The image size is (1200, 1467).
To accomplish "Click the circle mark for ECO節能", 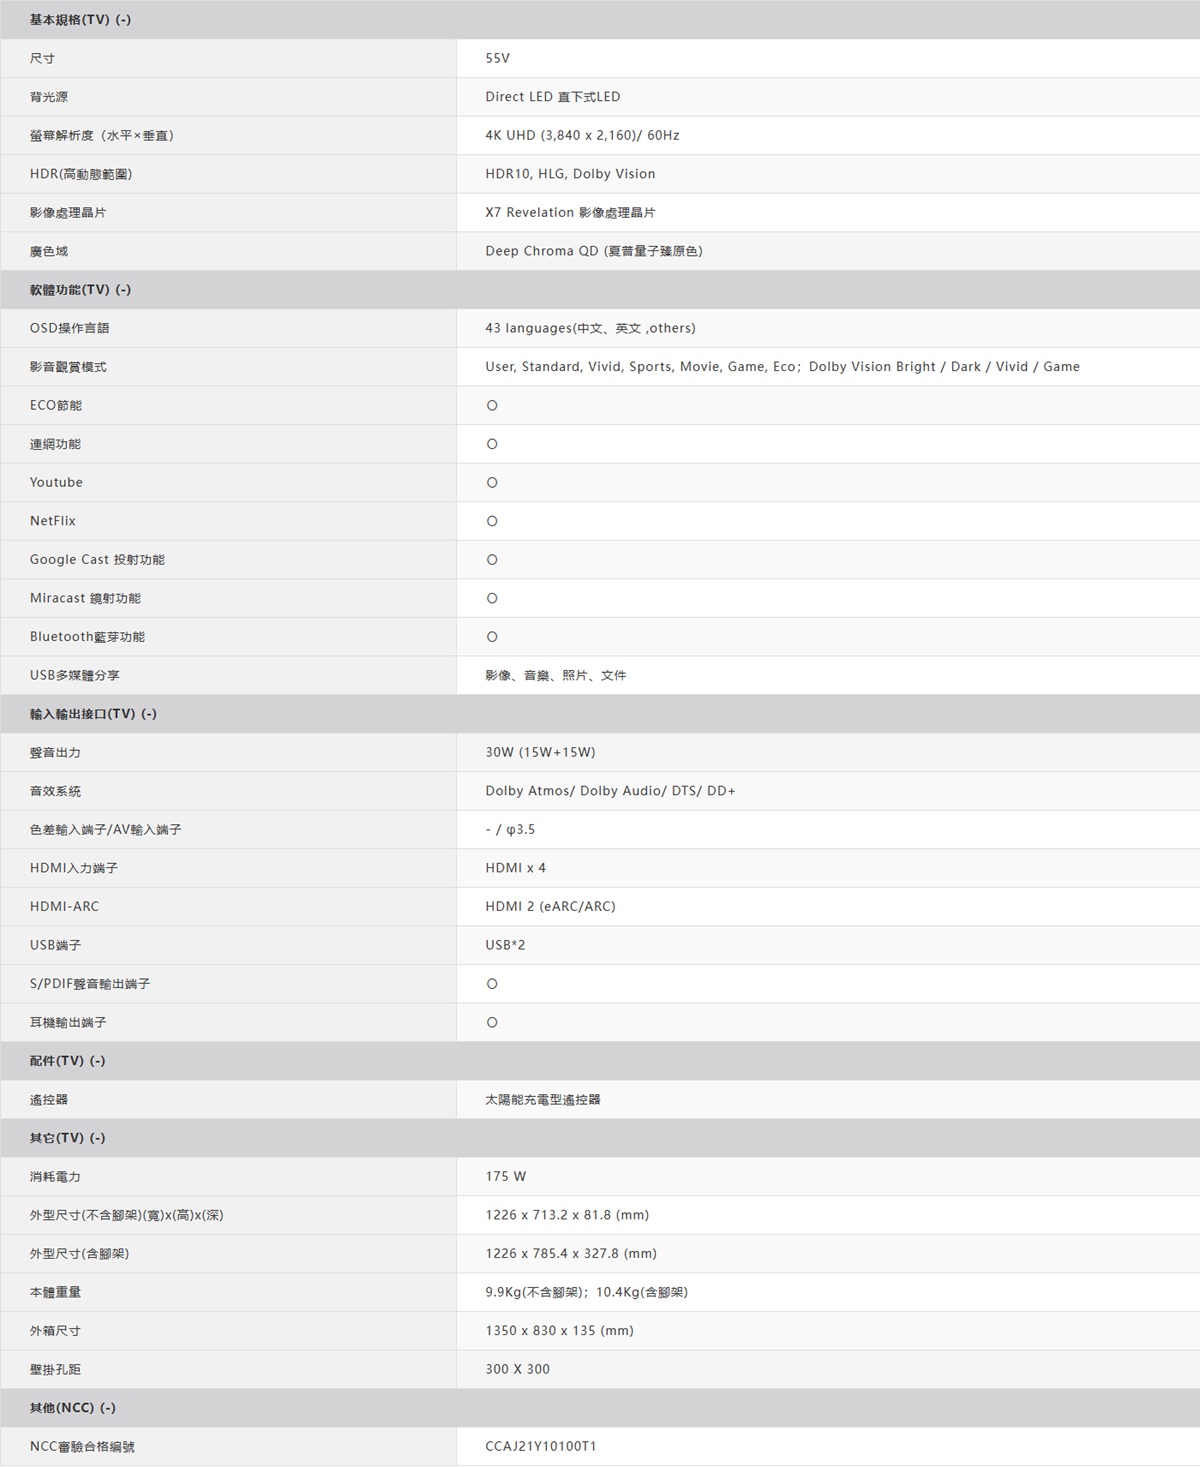I will (x=492, y=406).
